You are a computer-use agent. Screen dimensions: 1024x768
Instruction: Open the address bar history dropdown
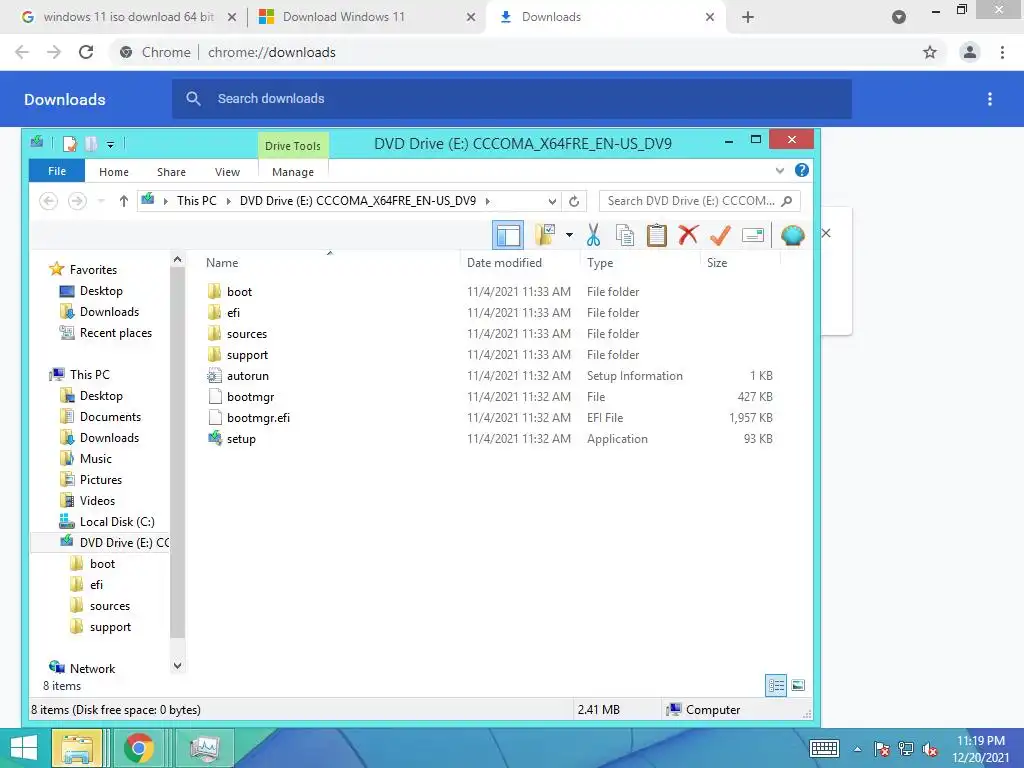(x=552, y=201)
